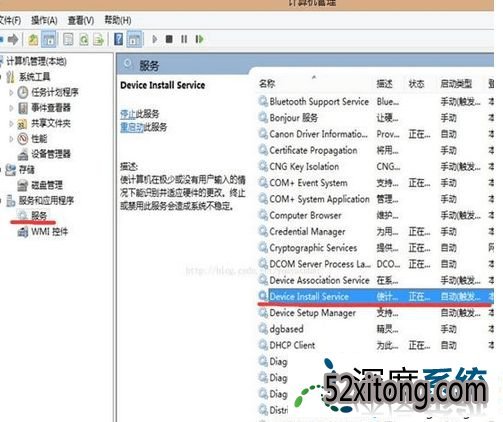The height and width of the screenshot is (422, 503).
Task: Select 设备管理器 in the tree
Action: (51, 154)
